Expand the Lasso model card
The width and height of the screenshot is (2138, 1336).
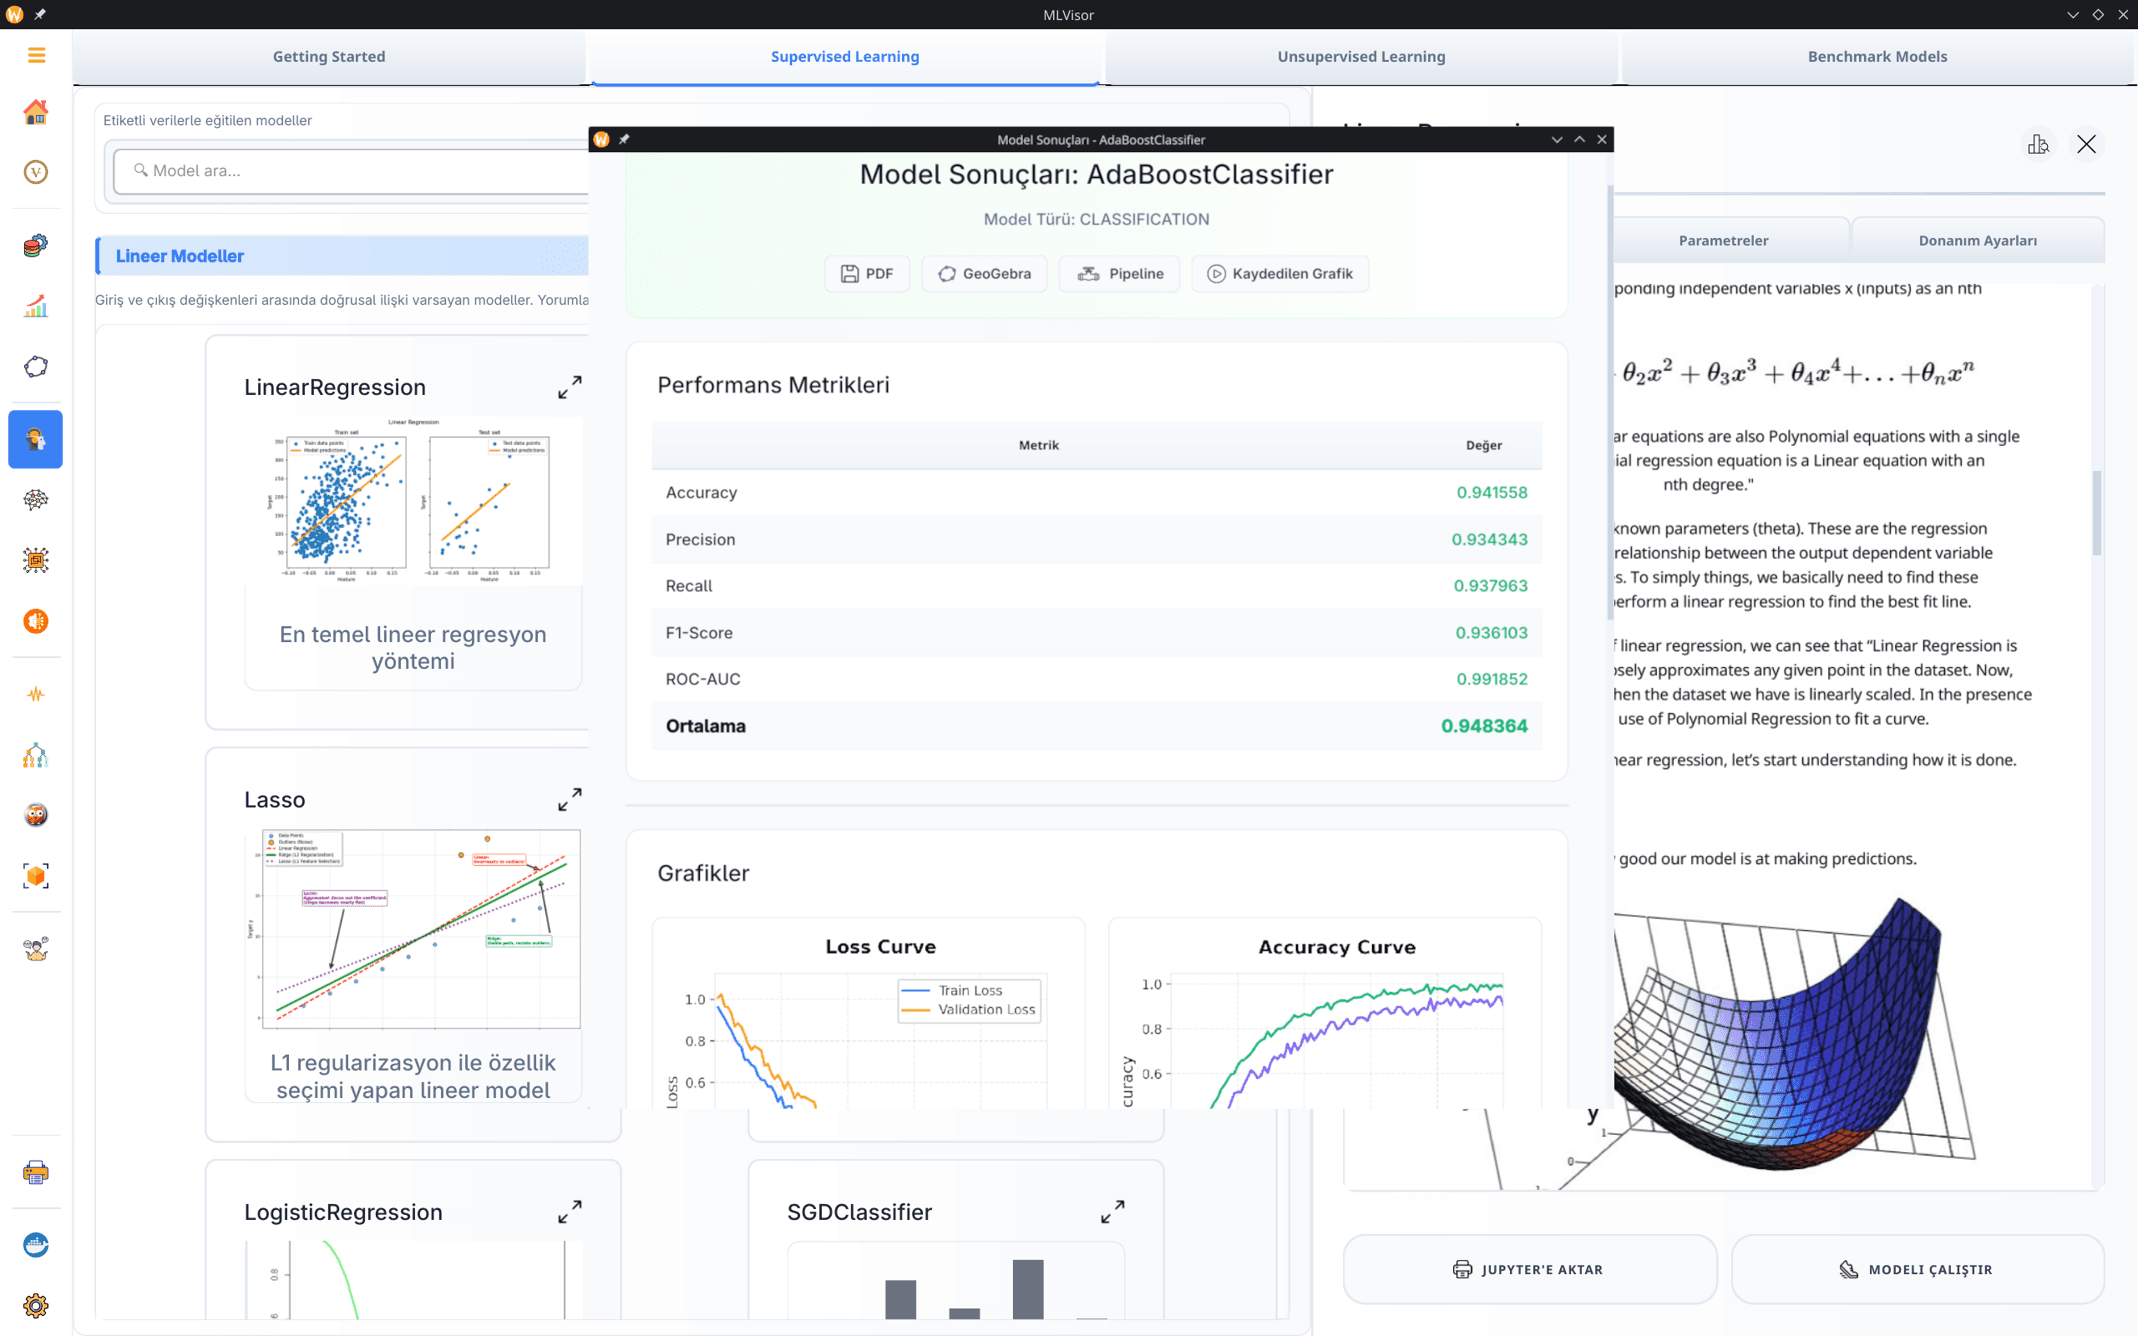(570, 800)
